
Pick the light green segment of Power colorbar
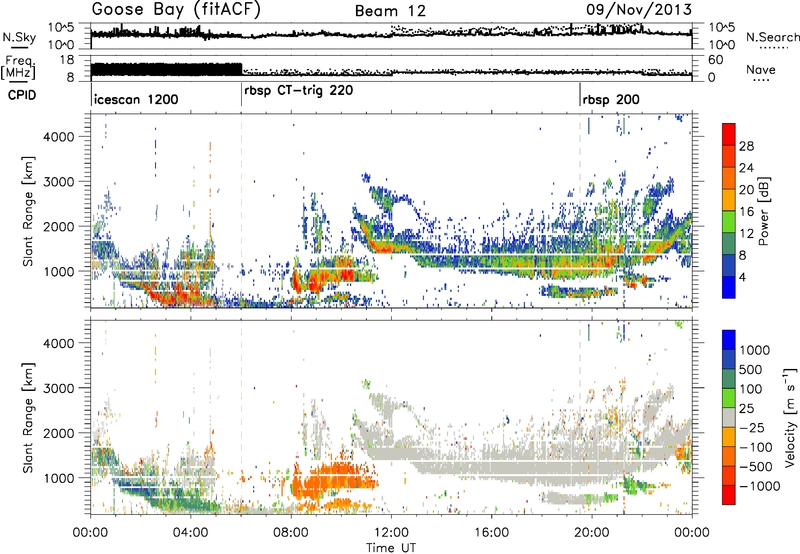pos(729,222)
